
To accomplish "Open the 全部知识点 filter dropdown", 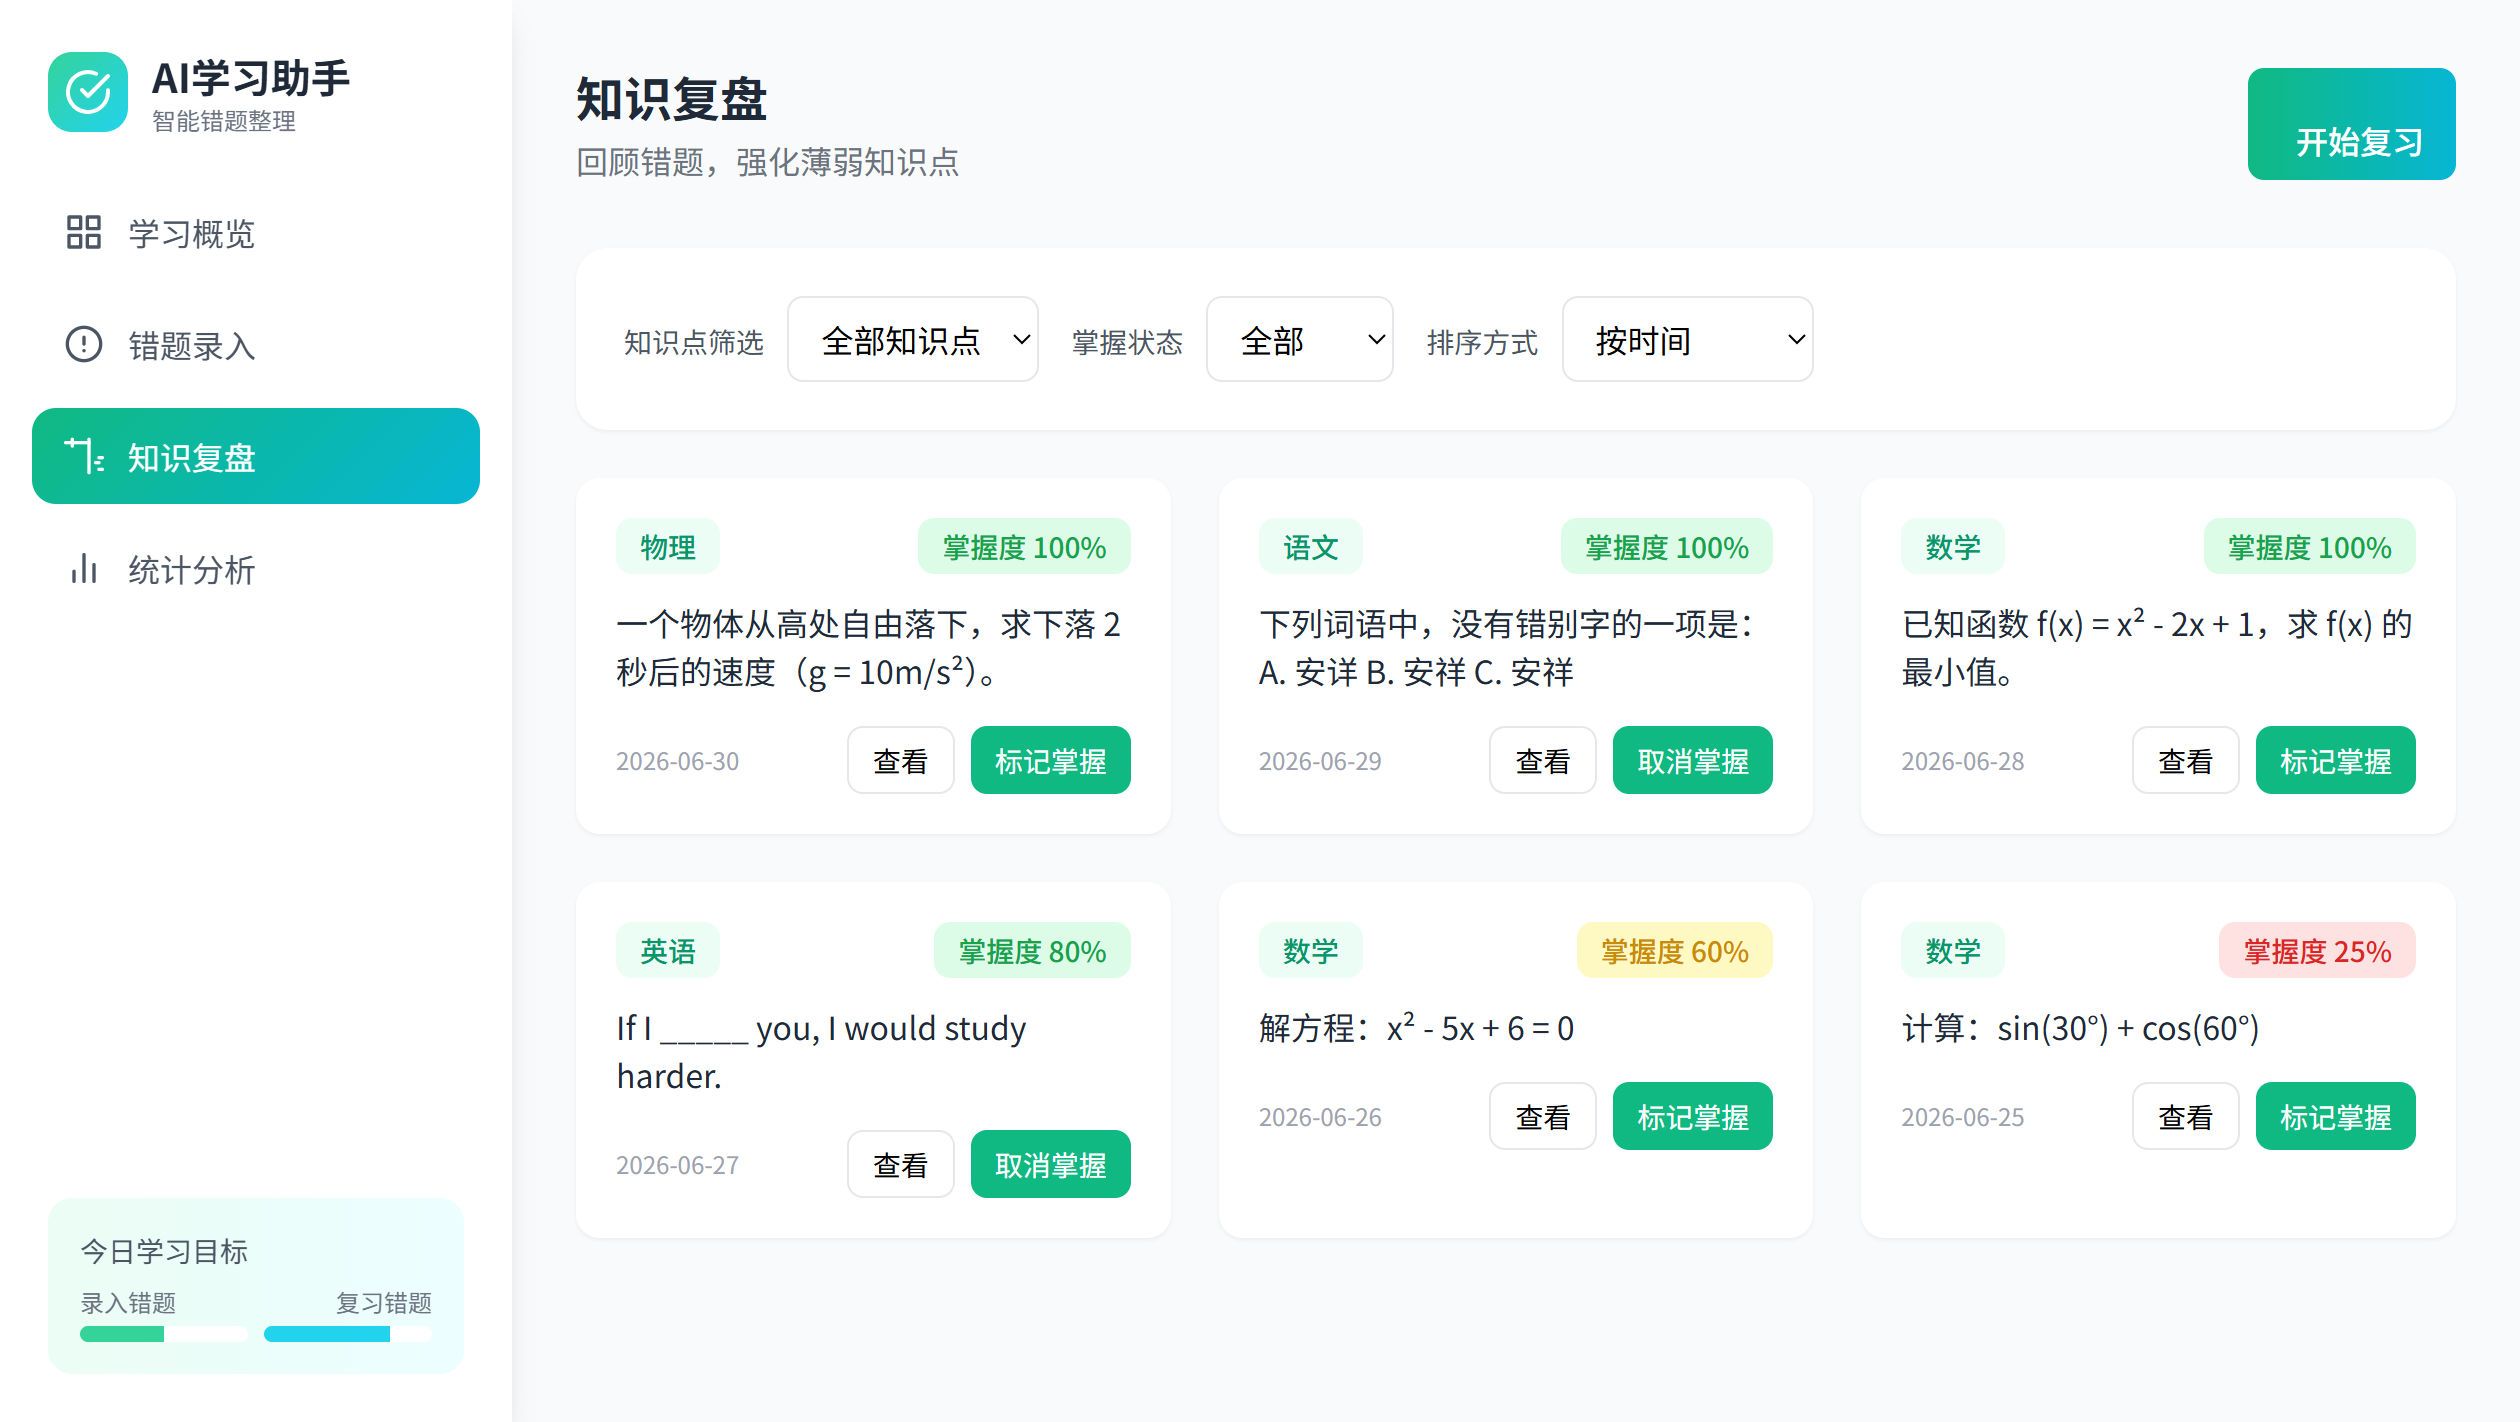I will click(x=913, y=339).
